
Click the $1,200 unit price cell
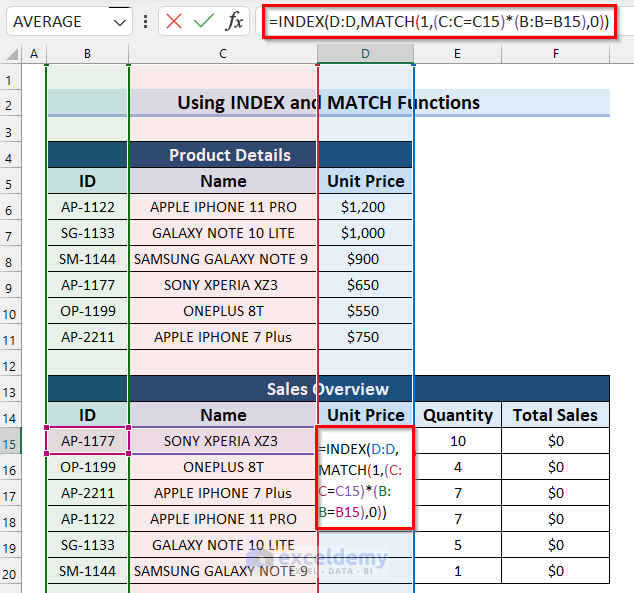coord(365,207)
